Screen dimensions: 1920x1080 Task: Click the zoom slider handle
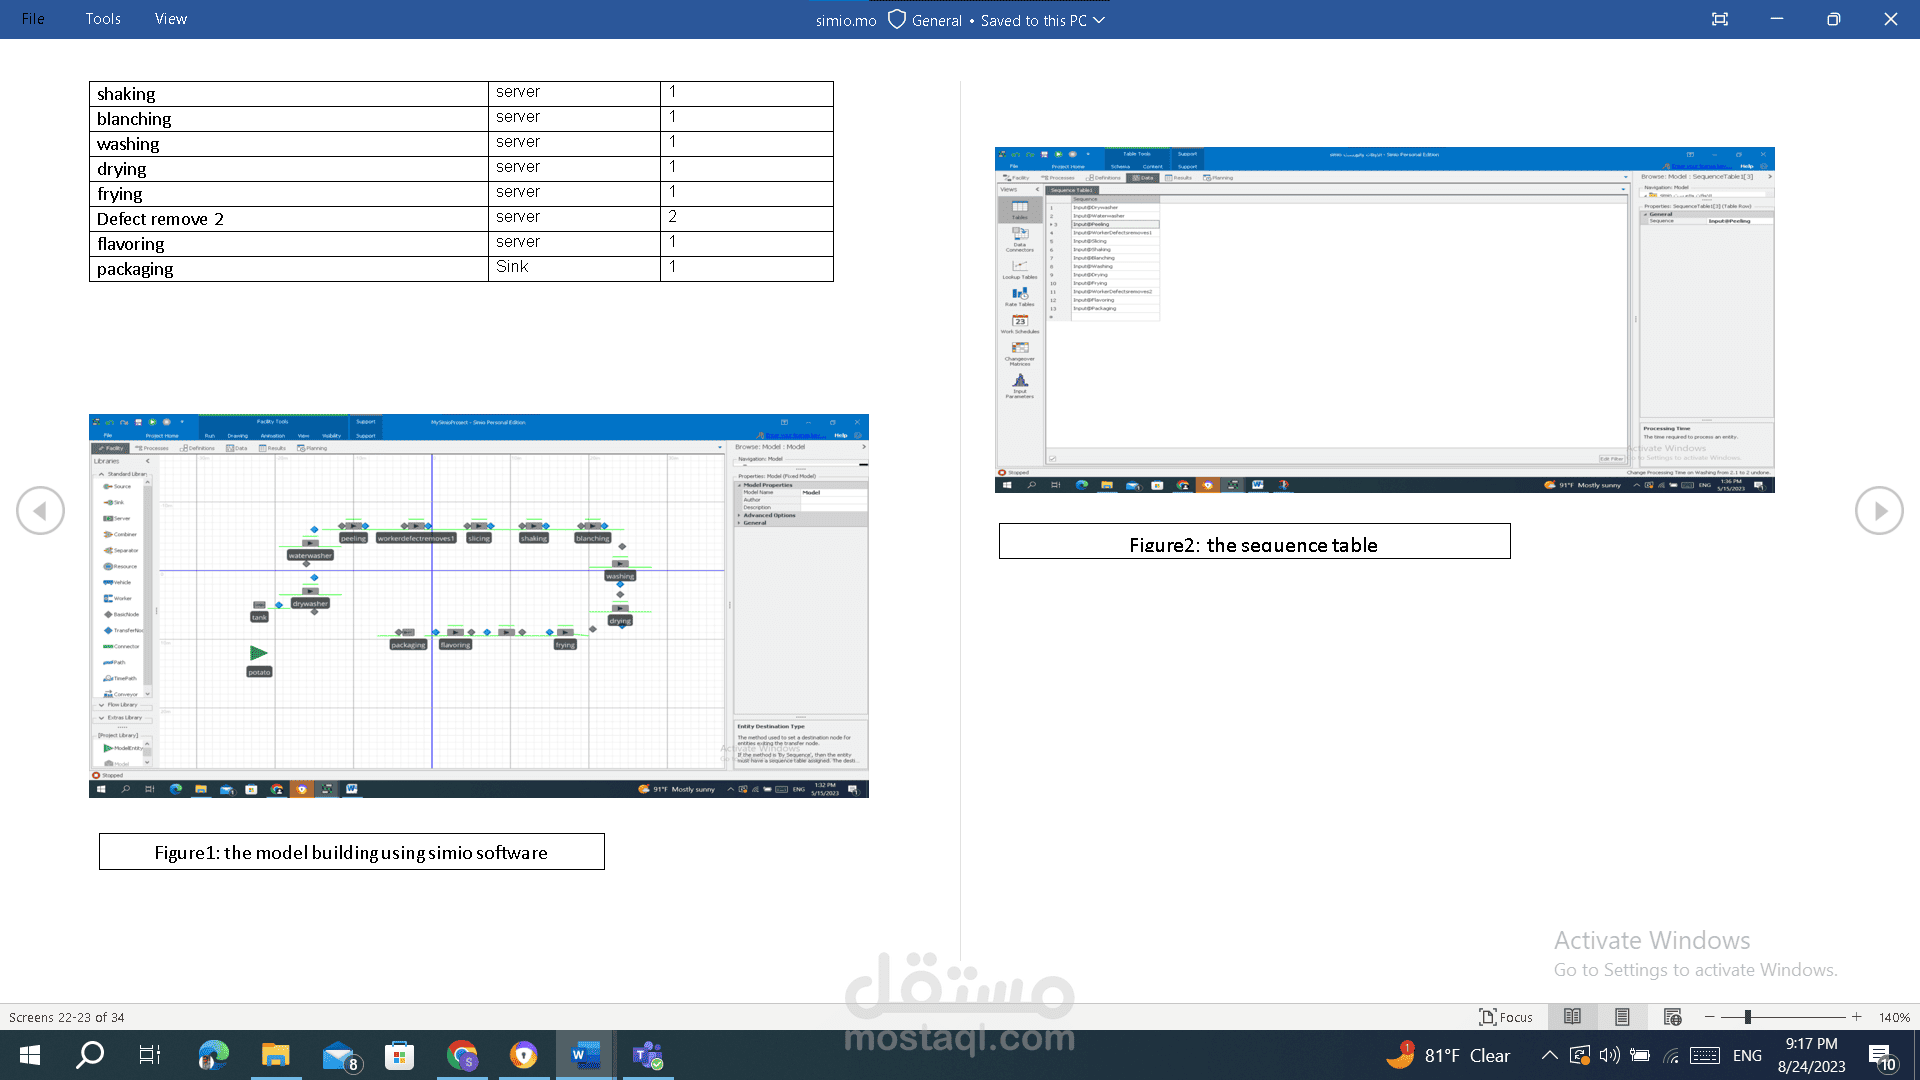pos(1747,1017)
